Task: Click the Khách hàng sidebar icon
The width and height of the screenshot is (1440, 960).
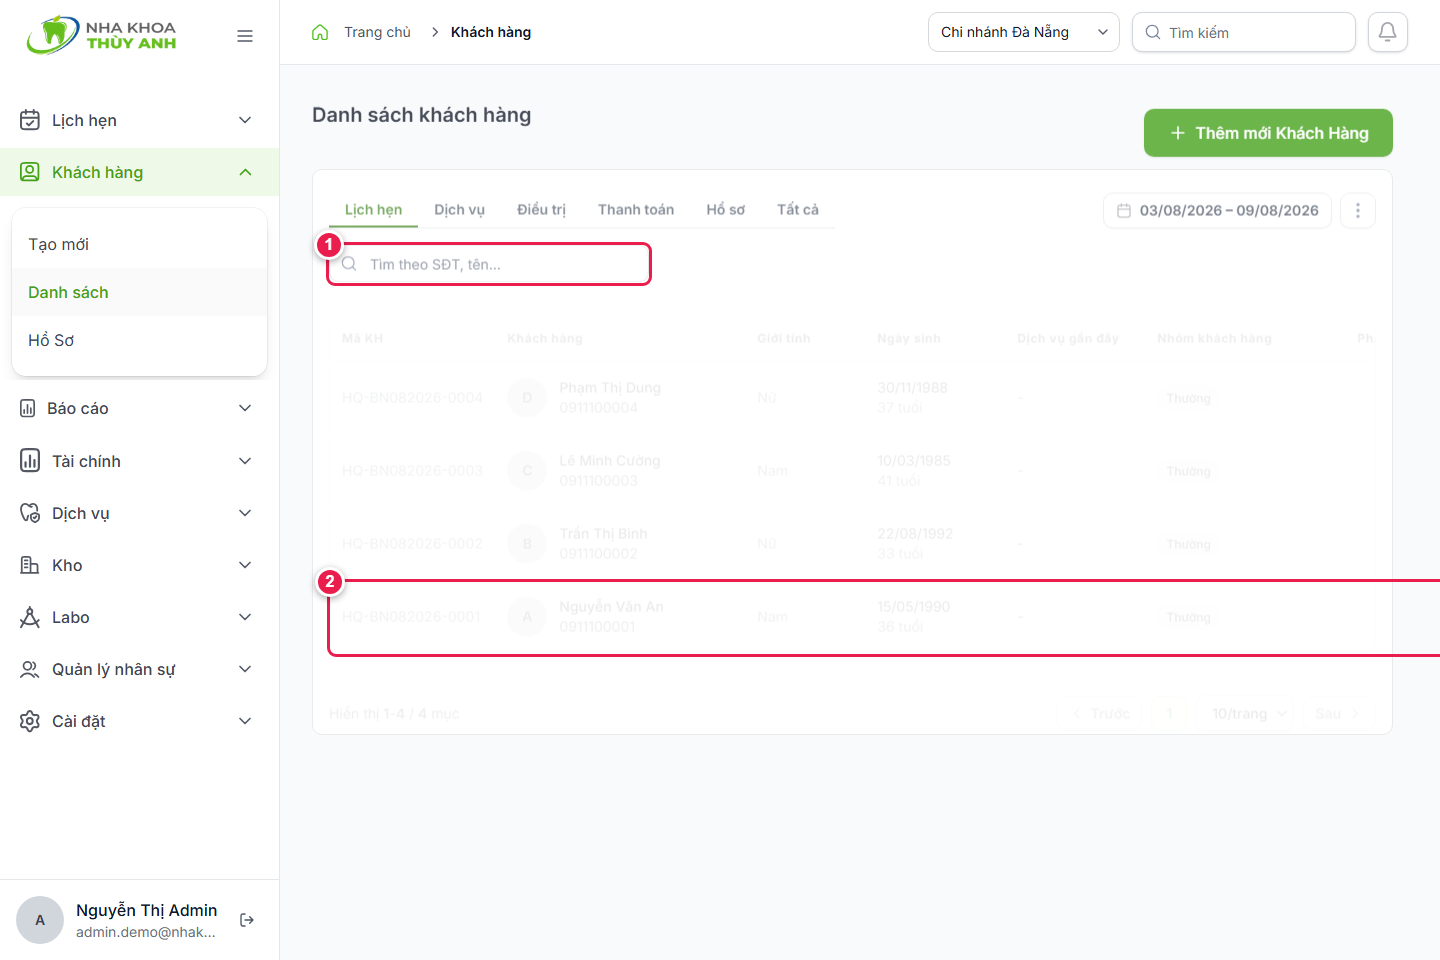Action: point(30,172)
